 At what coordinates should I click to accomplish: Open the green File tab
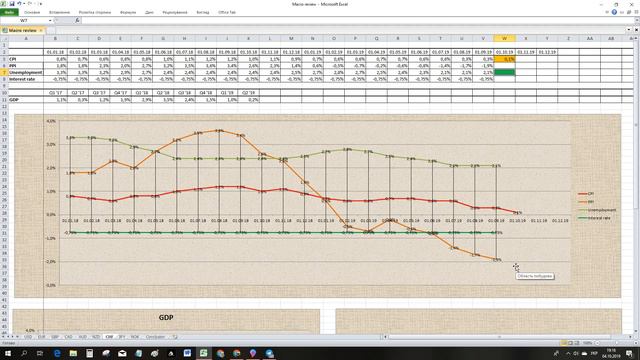pos(9,12)
